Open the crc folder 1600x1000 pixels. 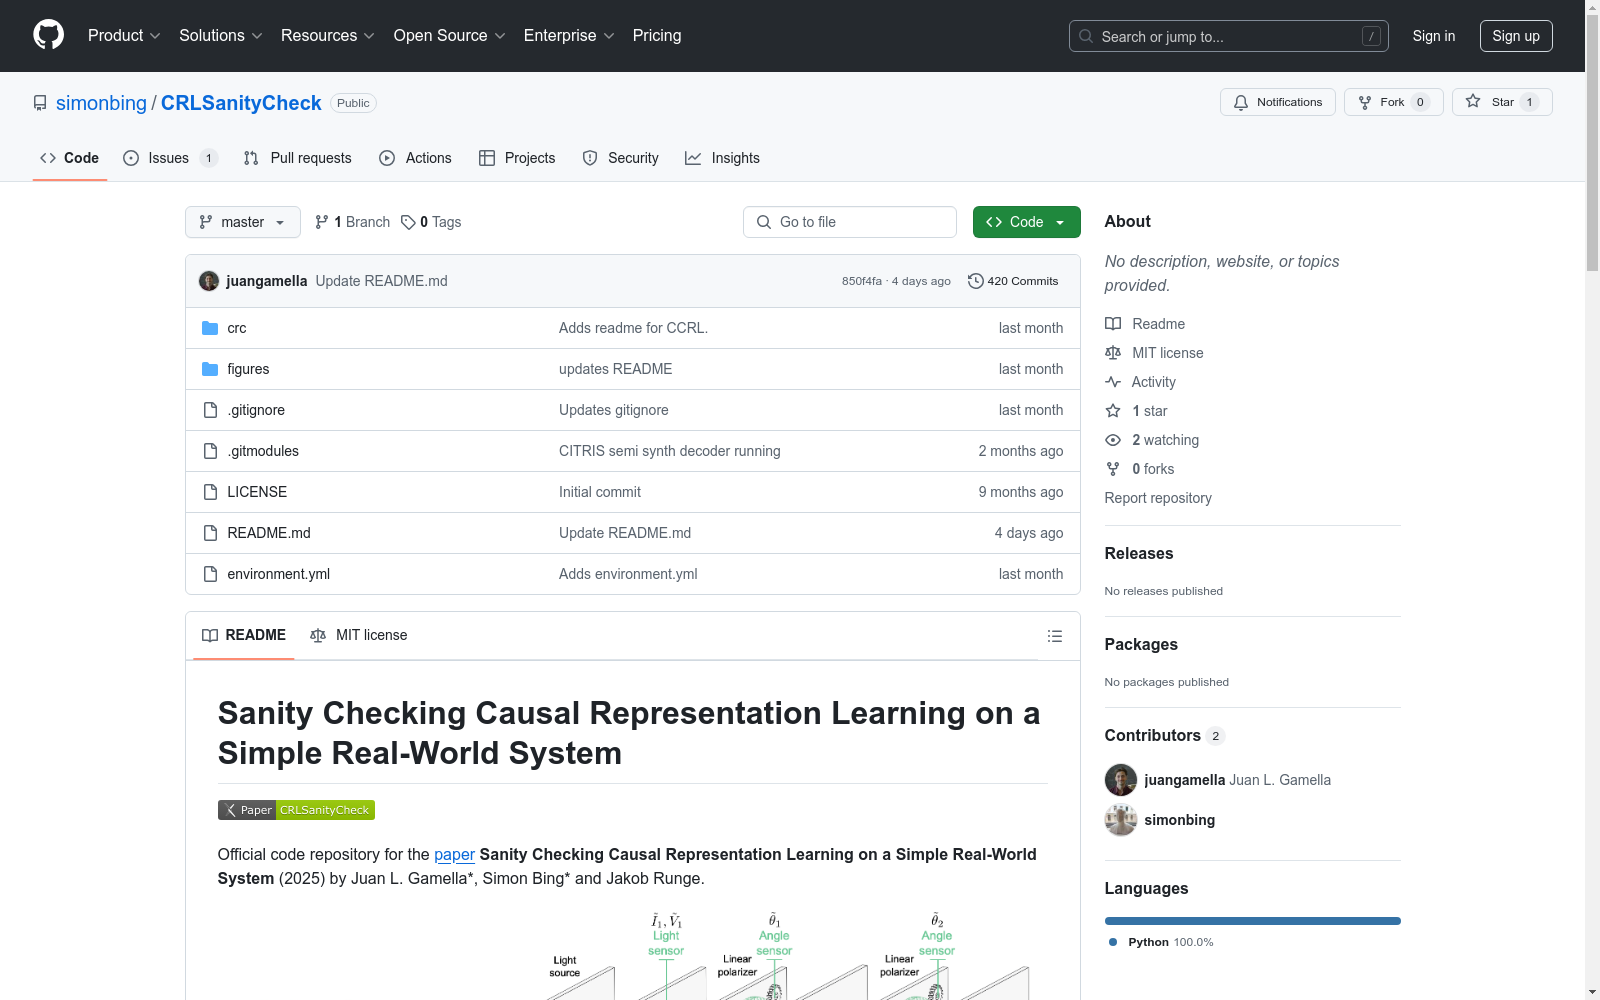click(236, 328)
